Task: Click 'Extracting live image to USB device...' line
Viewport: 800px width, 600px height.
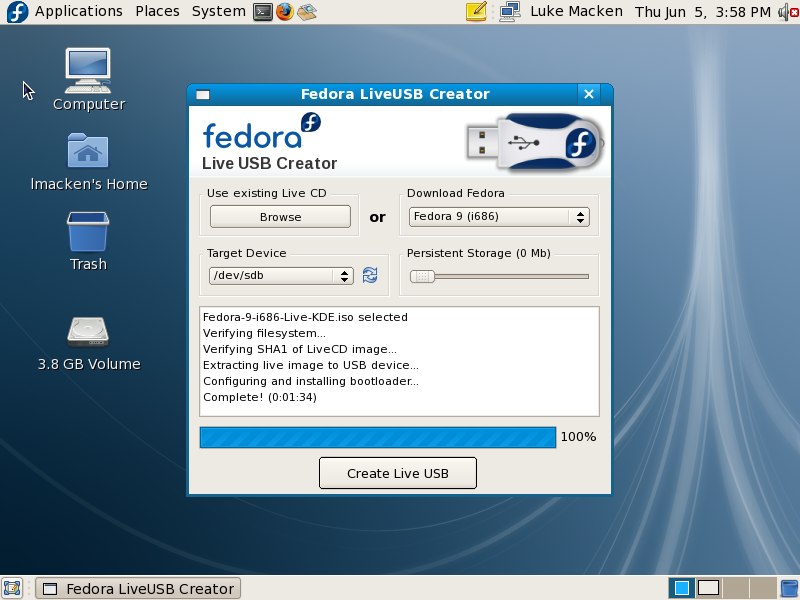Action: [x=311, y=365]
